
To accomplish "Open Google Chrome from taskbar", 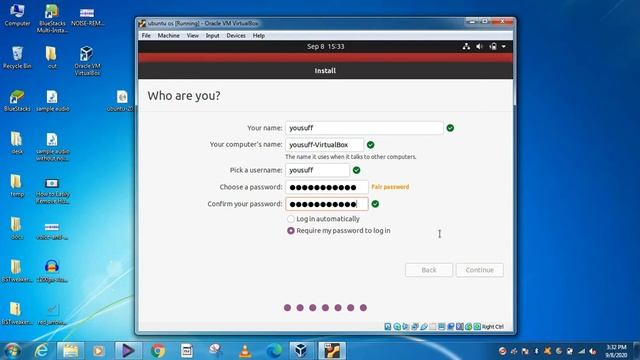I will click(158, 351).
